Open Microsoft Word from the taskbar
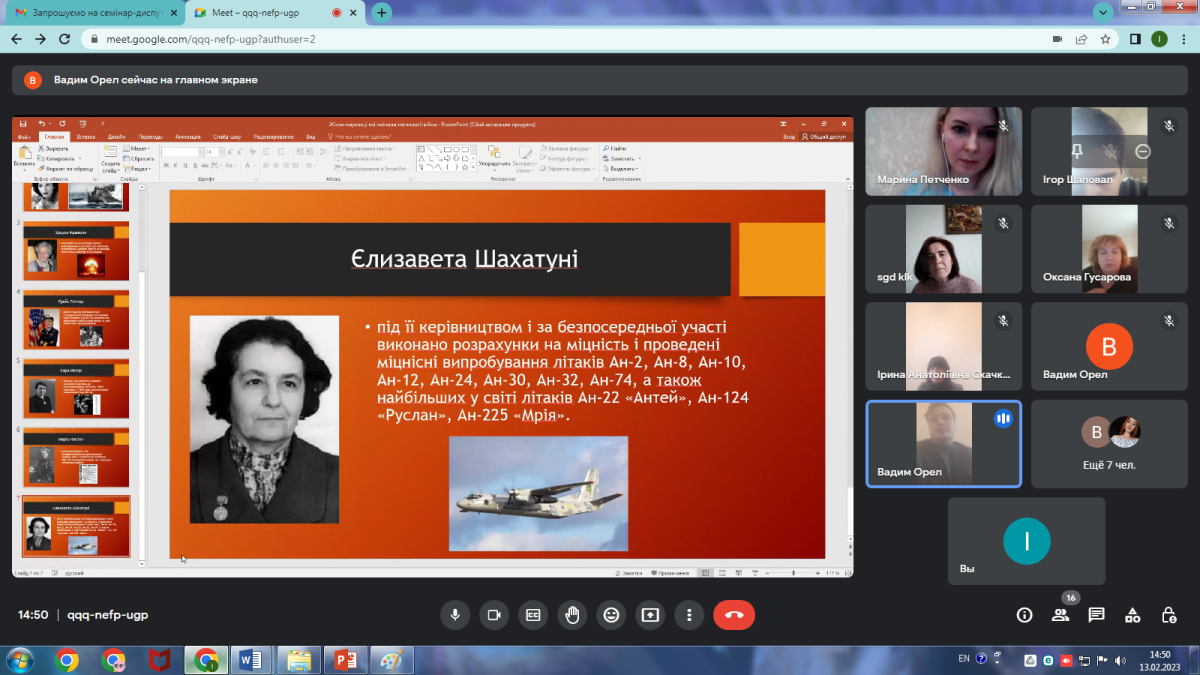Image resolution: width=1200 pixels, height=675 pixels. [x=250, y=660]
